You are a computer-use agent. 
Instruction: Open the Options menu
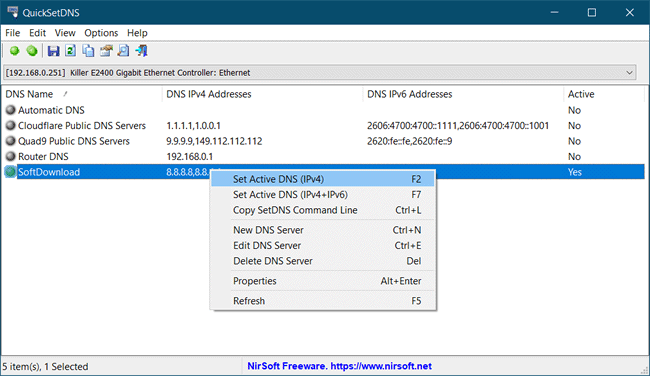(x=101, y=33)
